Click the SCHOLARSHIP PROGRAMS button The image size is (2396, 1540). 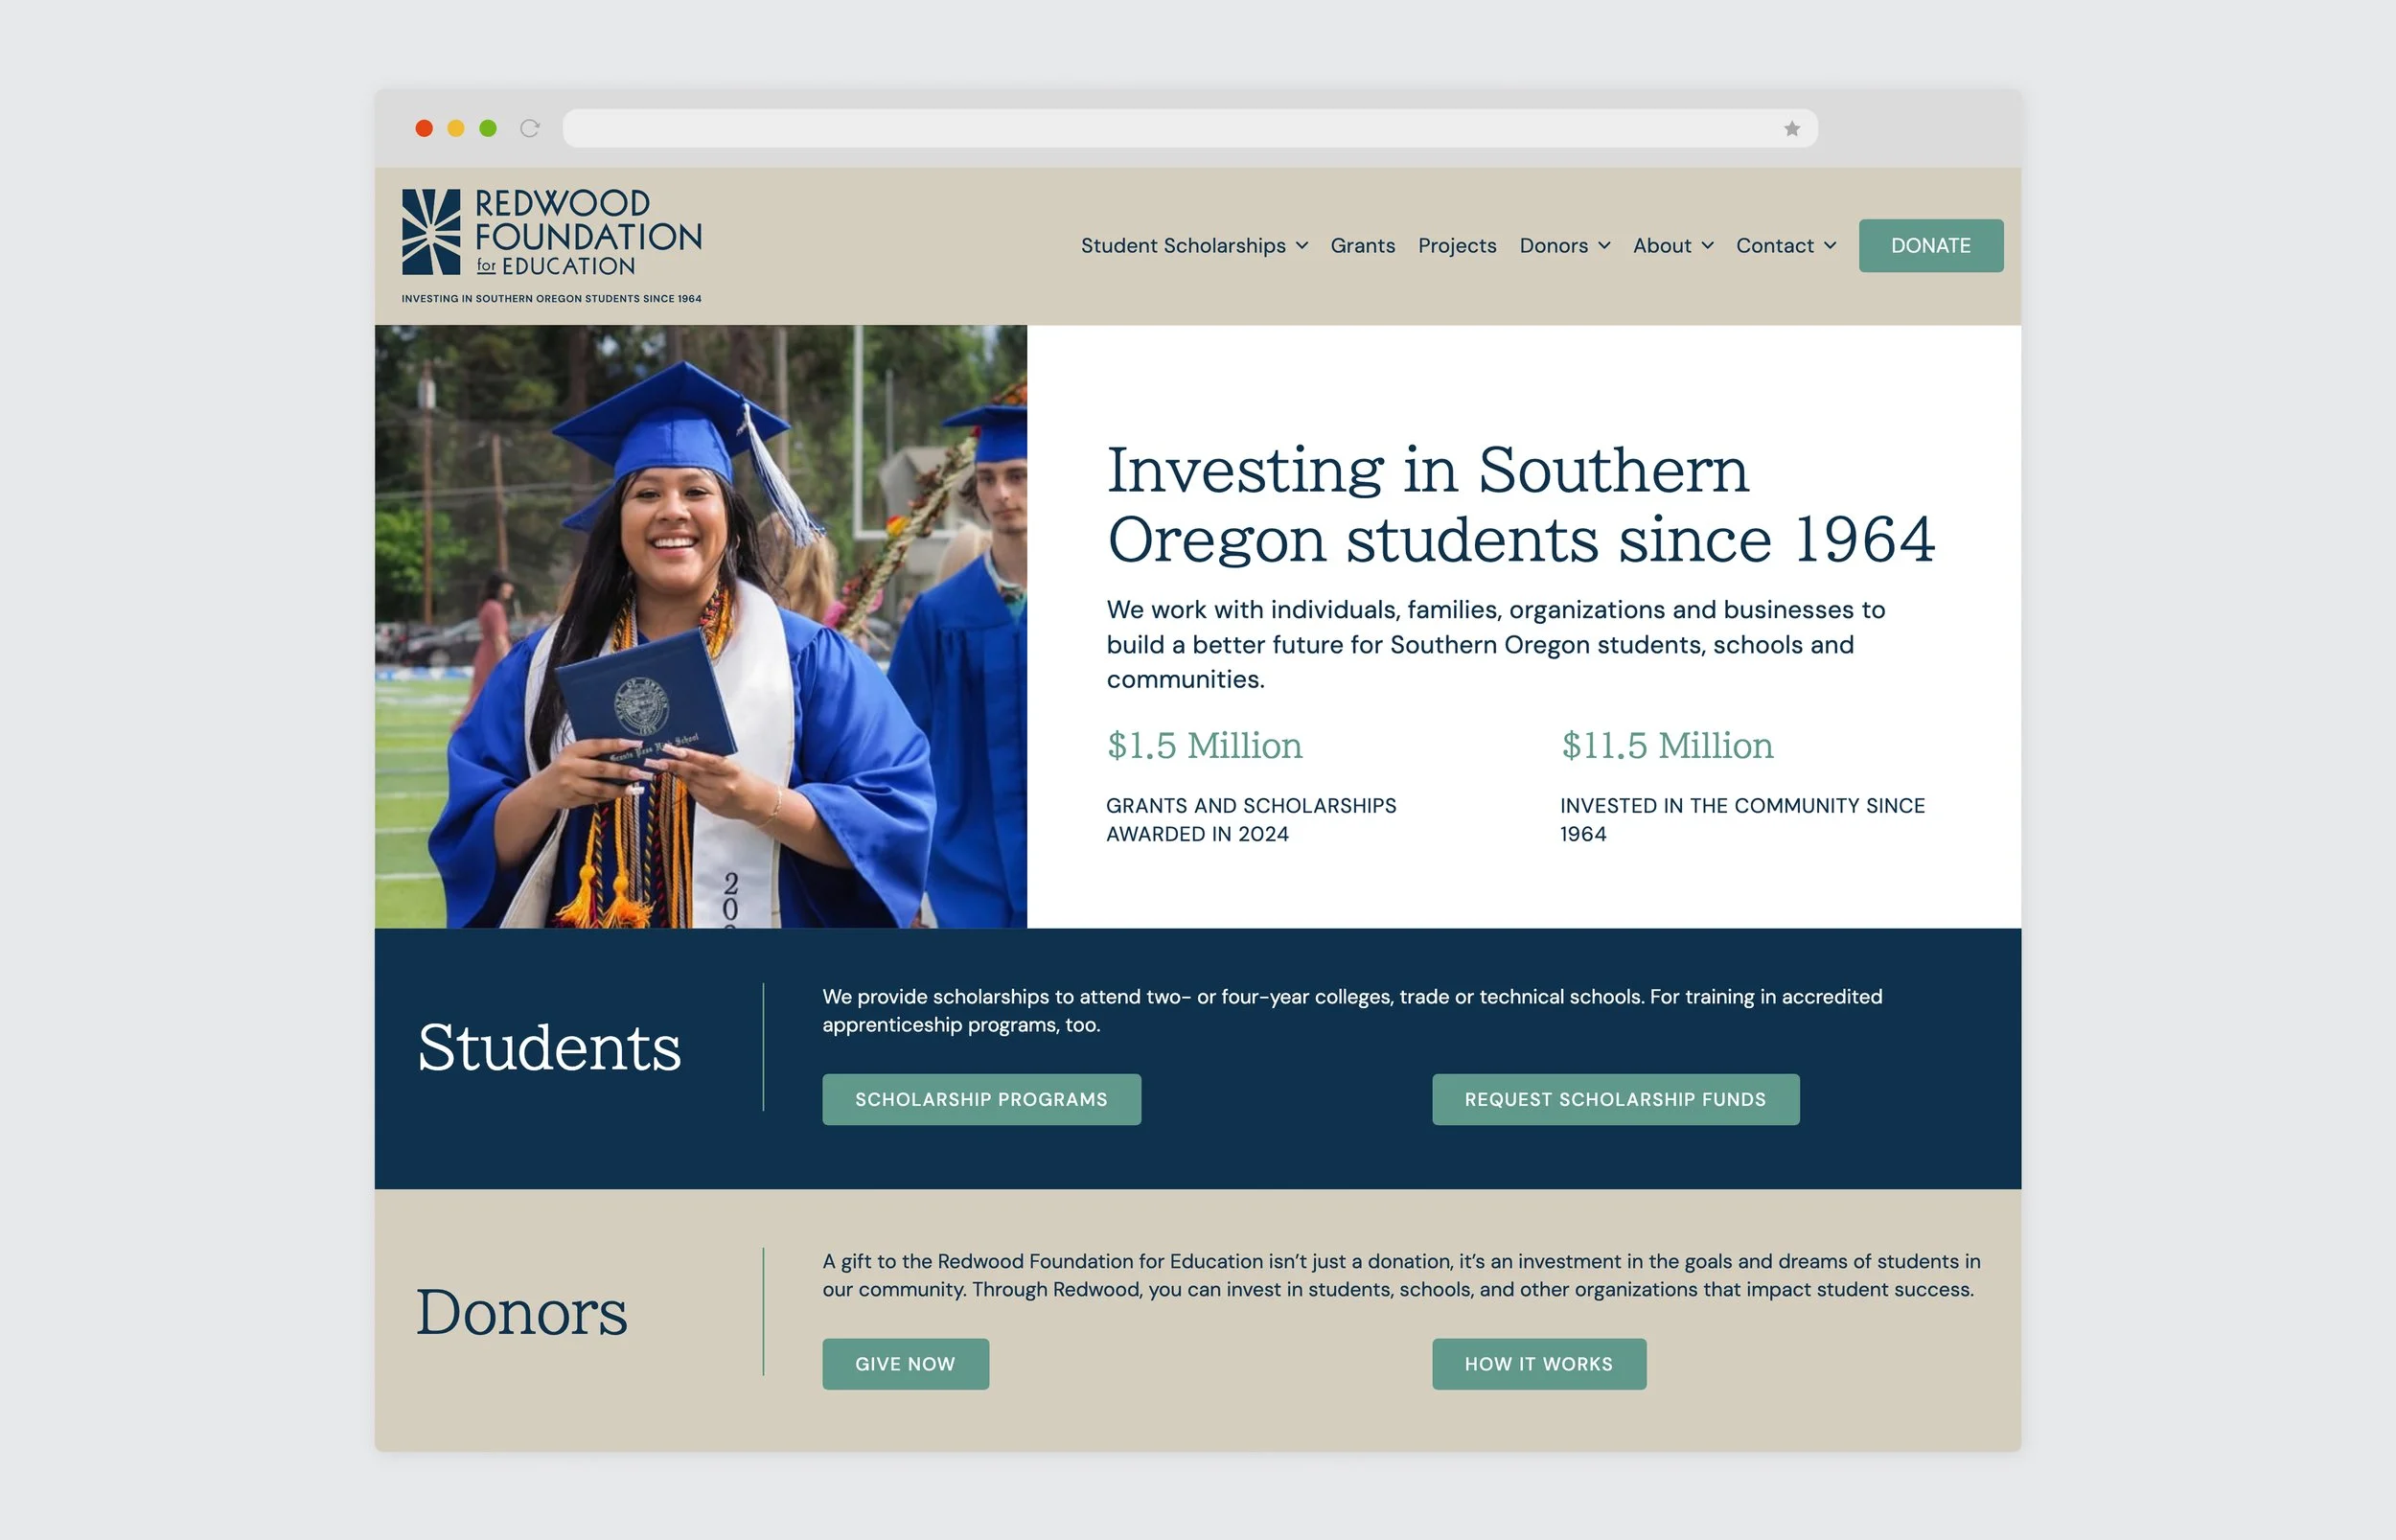click(x=980, y=1099)
